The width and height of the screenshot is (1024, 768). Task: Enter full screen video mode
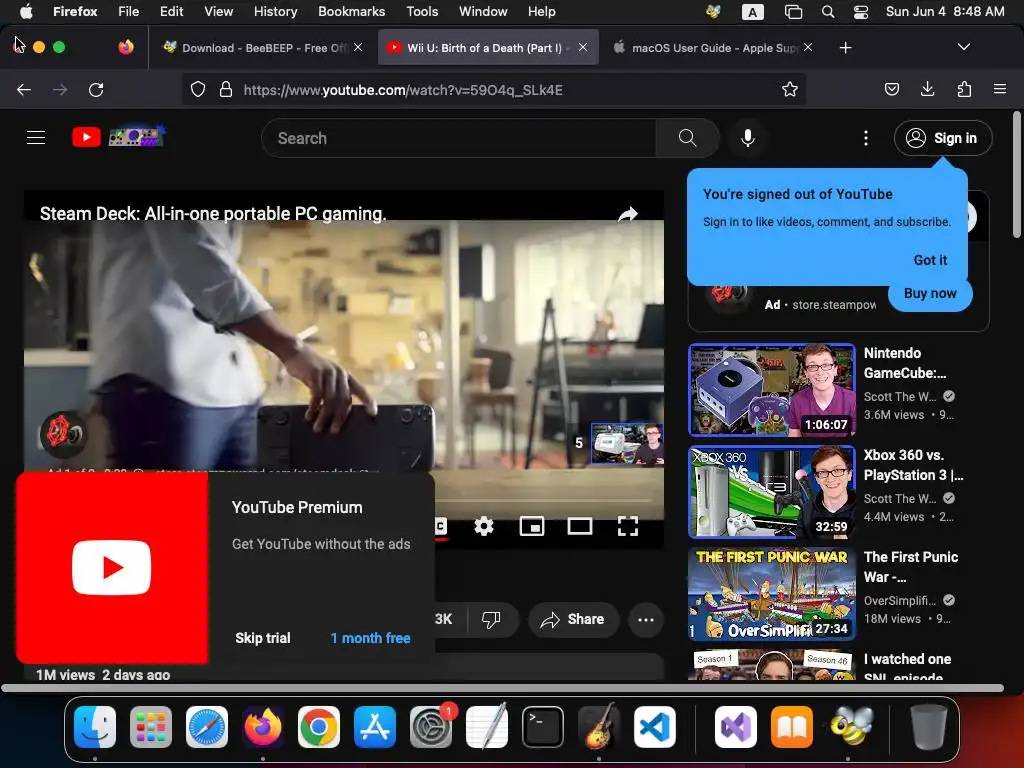[x=628, y=526]
